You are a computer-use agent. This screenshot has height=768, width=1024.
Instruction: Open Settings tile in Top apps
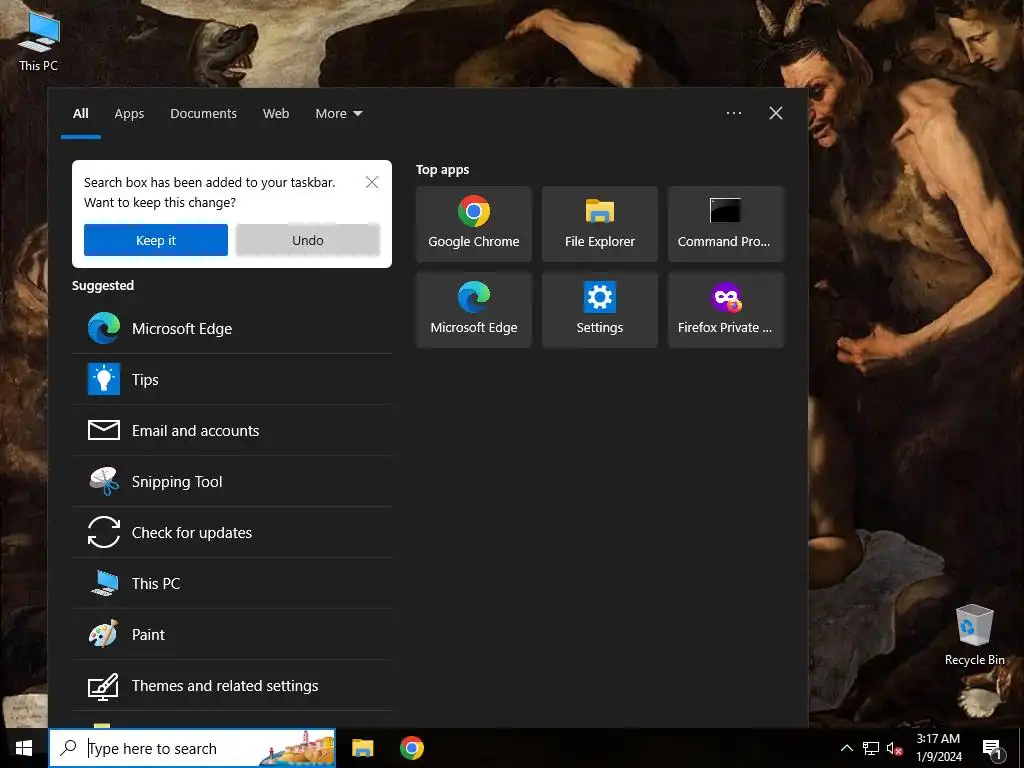click(600, 310)
